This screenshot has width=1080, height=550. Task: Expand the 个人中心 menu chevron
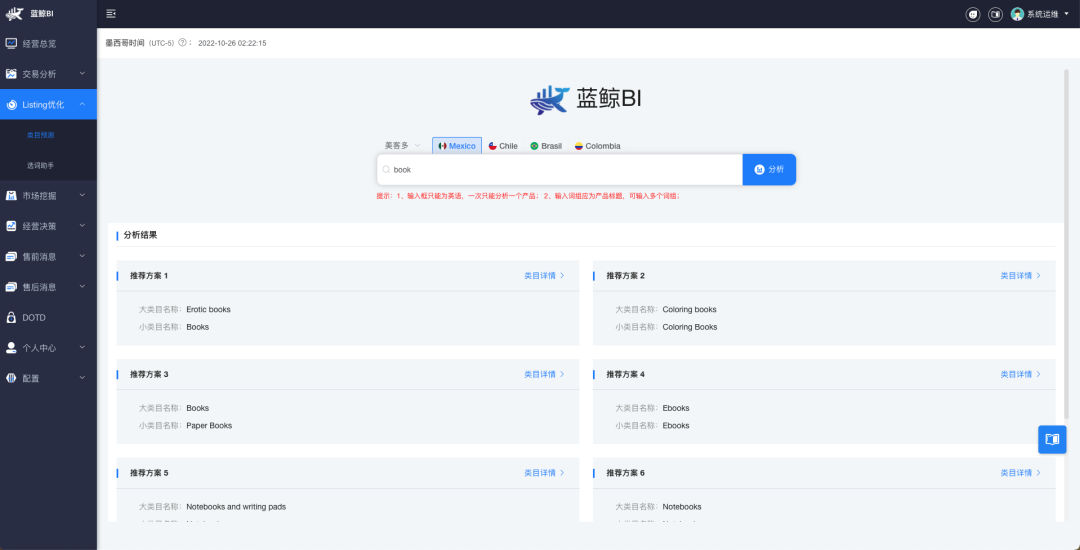pyautogui.click(x=82, y=348)
